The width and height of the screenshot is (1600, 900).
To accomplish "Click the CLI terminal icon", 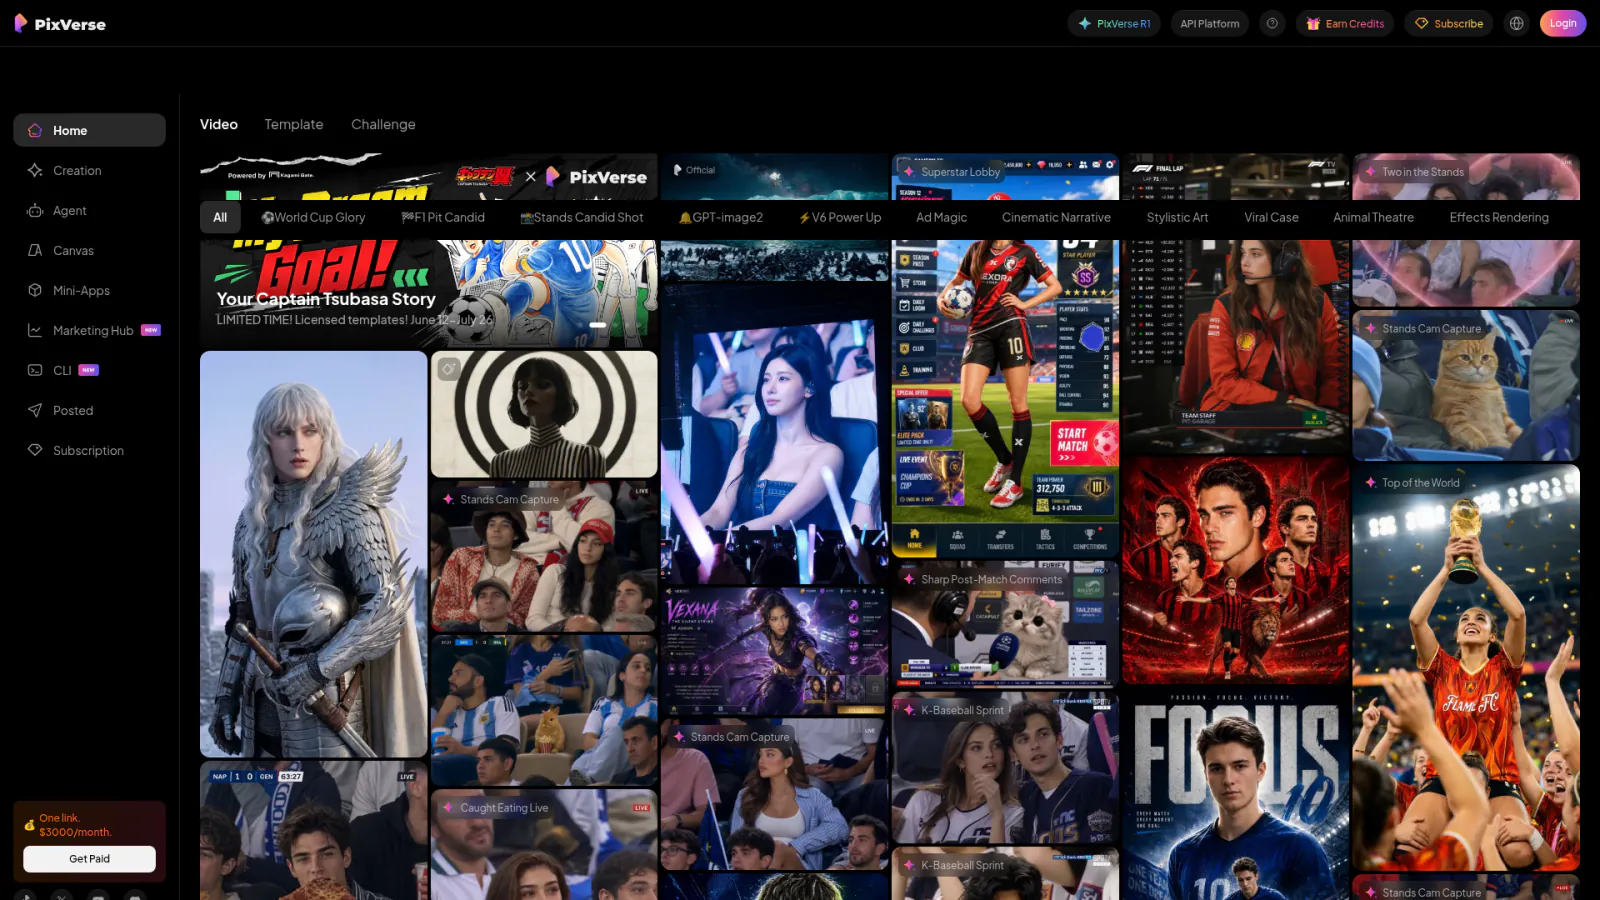I will [x=35, y=370].
